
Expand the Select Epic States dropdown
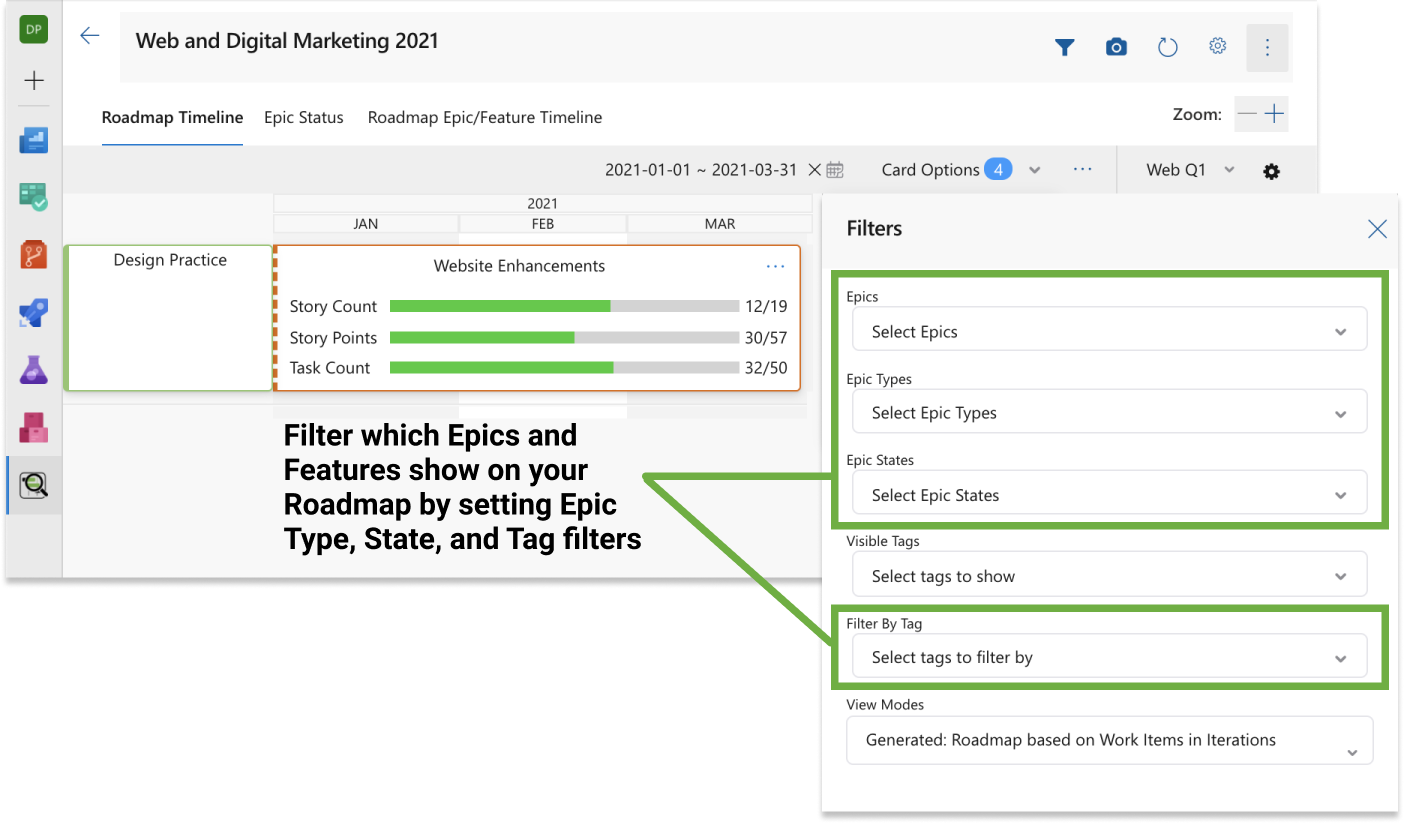pos(1110,492)
